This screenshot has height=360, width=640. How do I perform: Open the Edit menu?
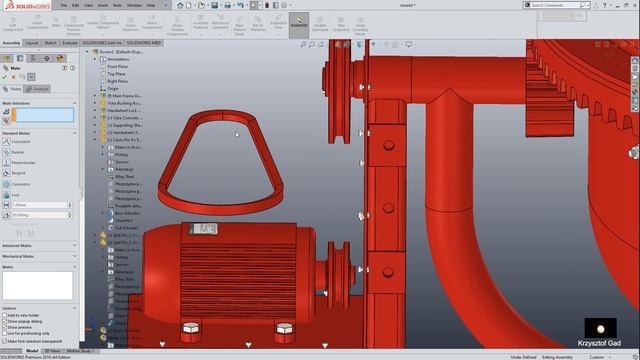76,5
